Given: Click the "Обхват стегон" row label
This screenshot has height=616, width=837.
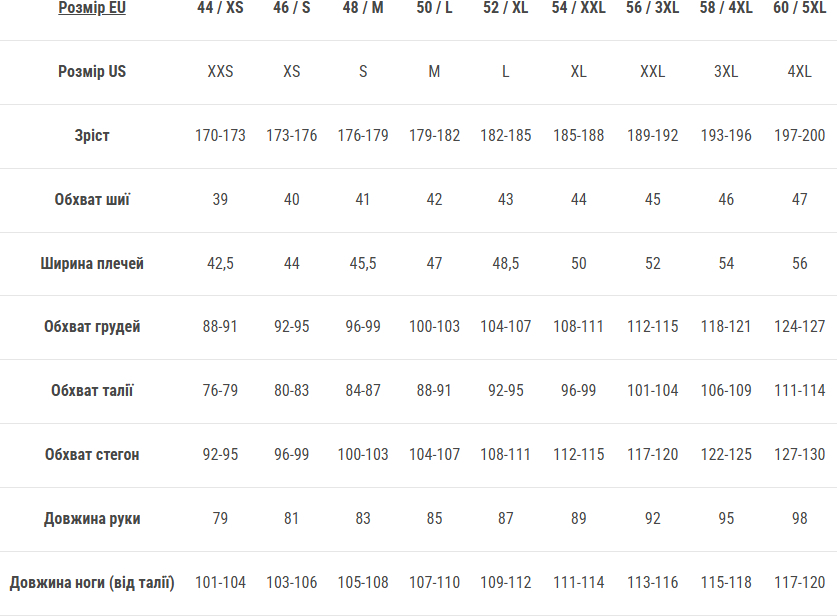Looking at the screenshot, I should [92, 455].
